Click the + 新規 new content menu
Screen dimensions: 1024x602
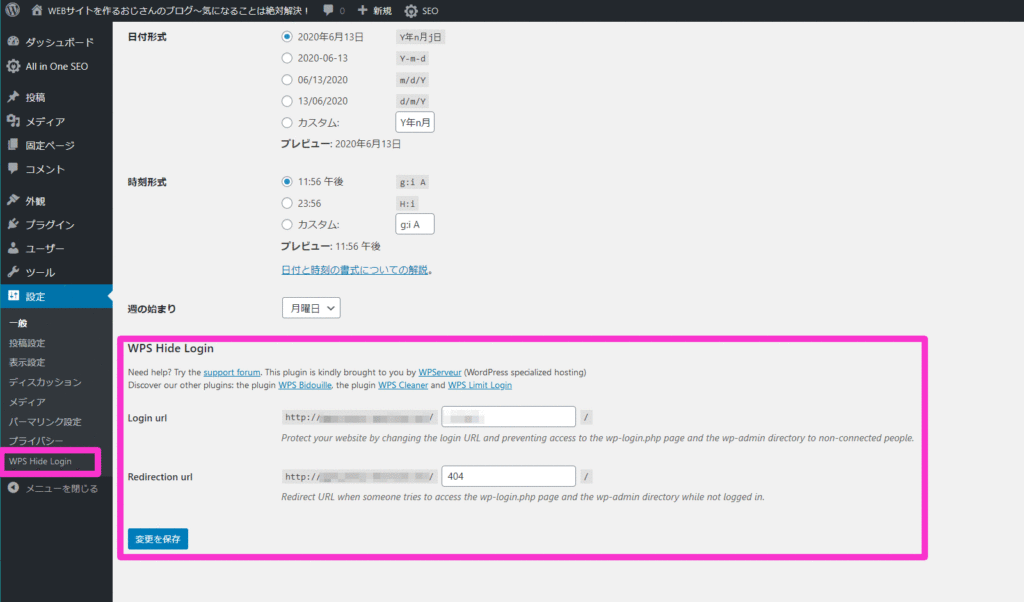(x=375, y=11)
